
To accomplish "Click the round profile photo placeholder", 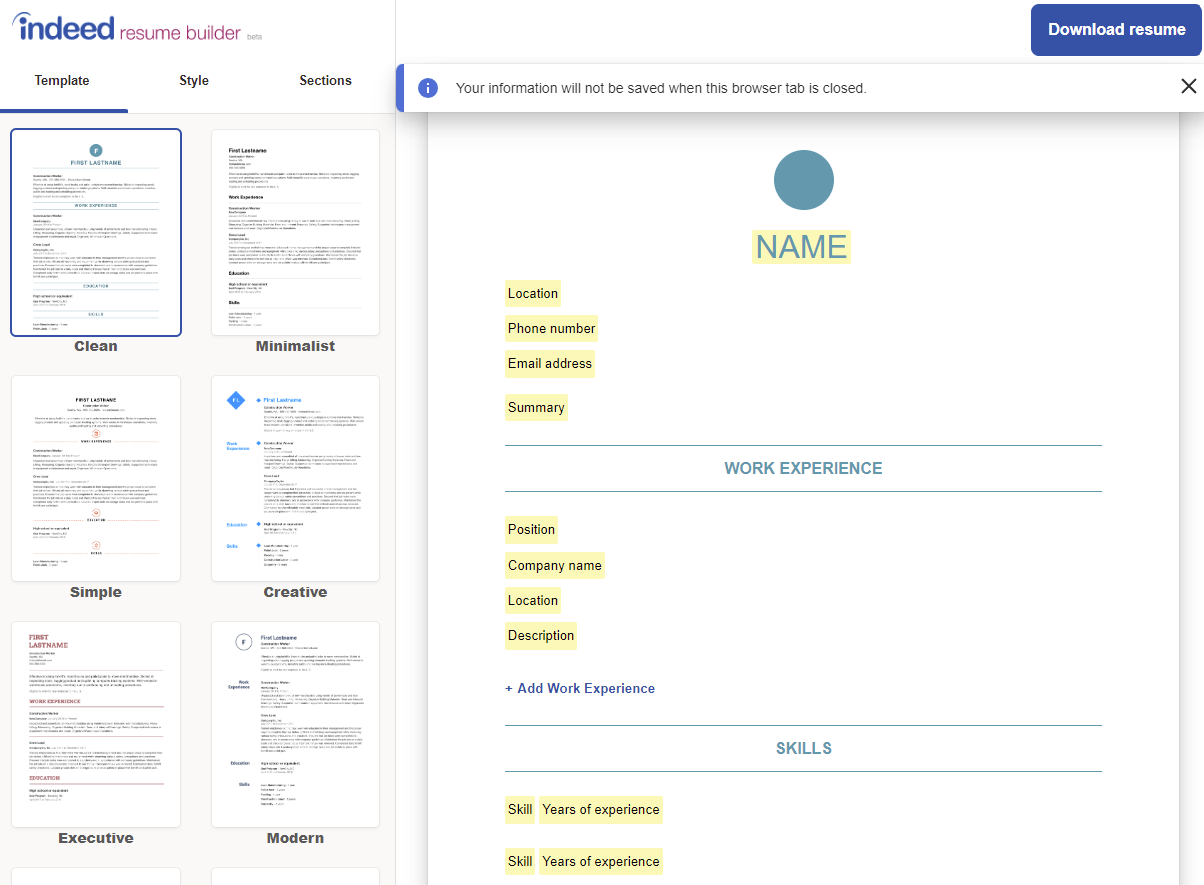I will [x=804, y=180].
